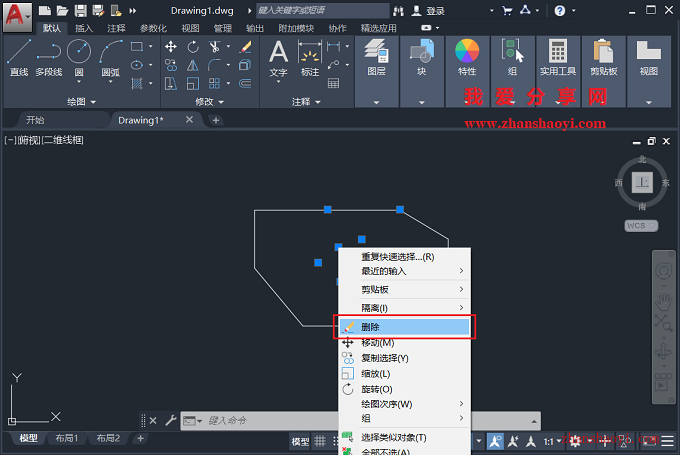Screen dimensions: 680x455
Task: Open the Layers (图层) panel
Action: tap(376, 57)
